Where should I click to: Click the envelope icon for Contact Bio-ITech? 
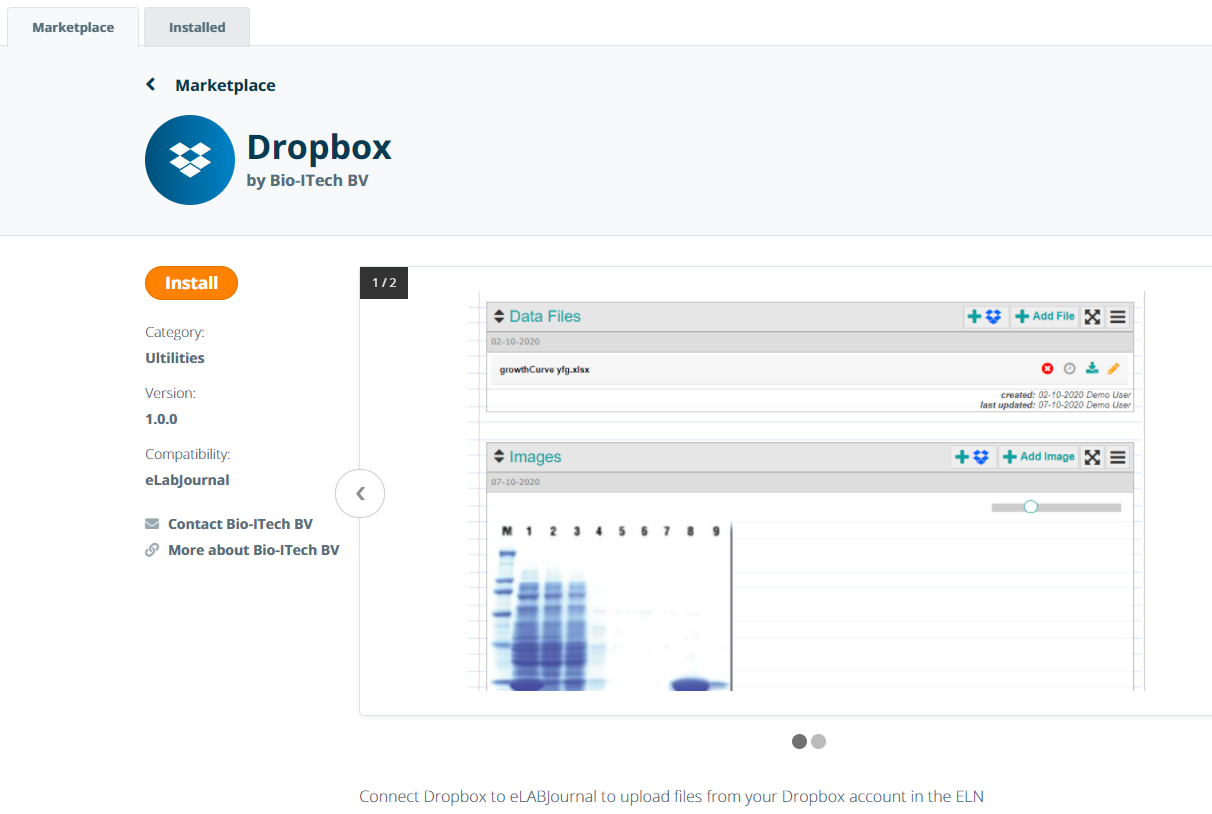coord(152,524)
